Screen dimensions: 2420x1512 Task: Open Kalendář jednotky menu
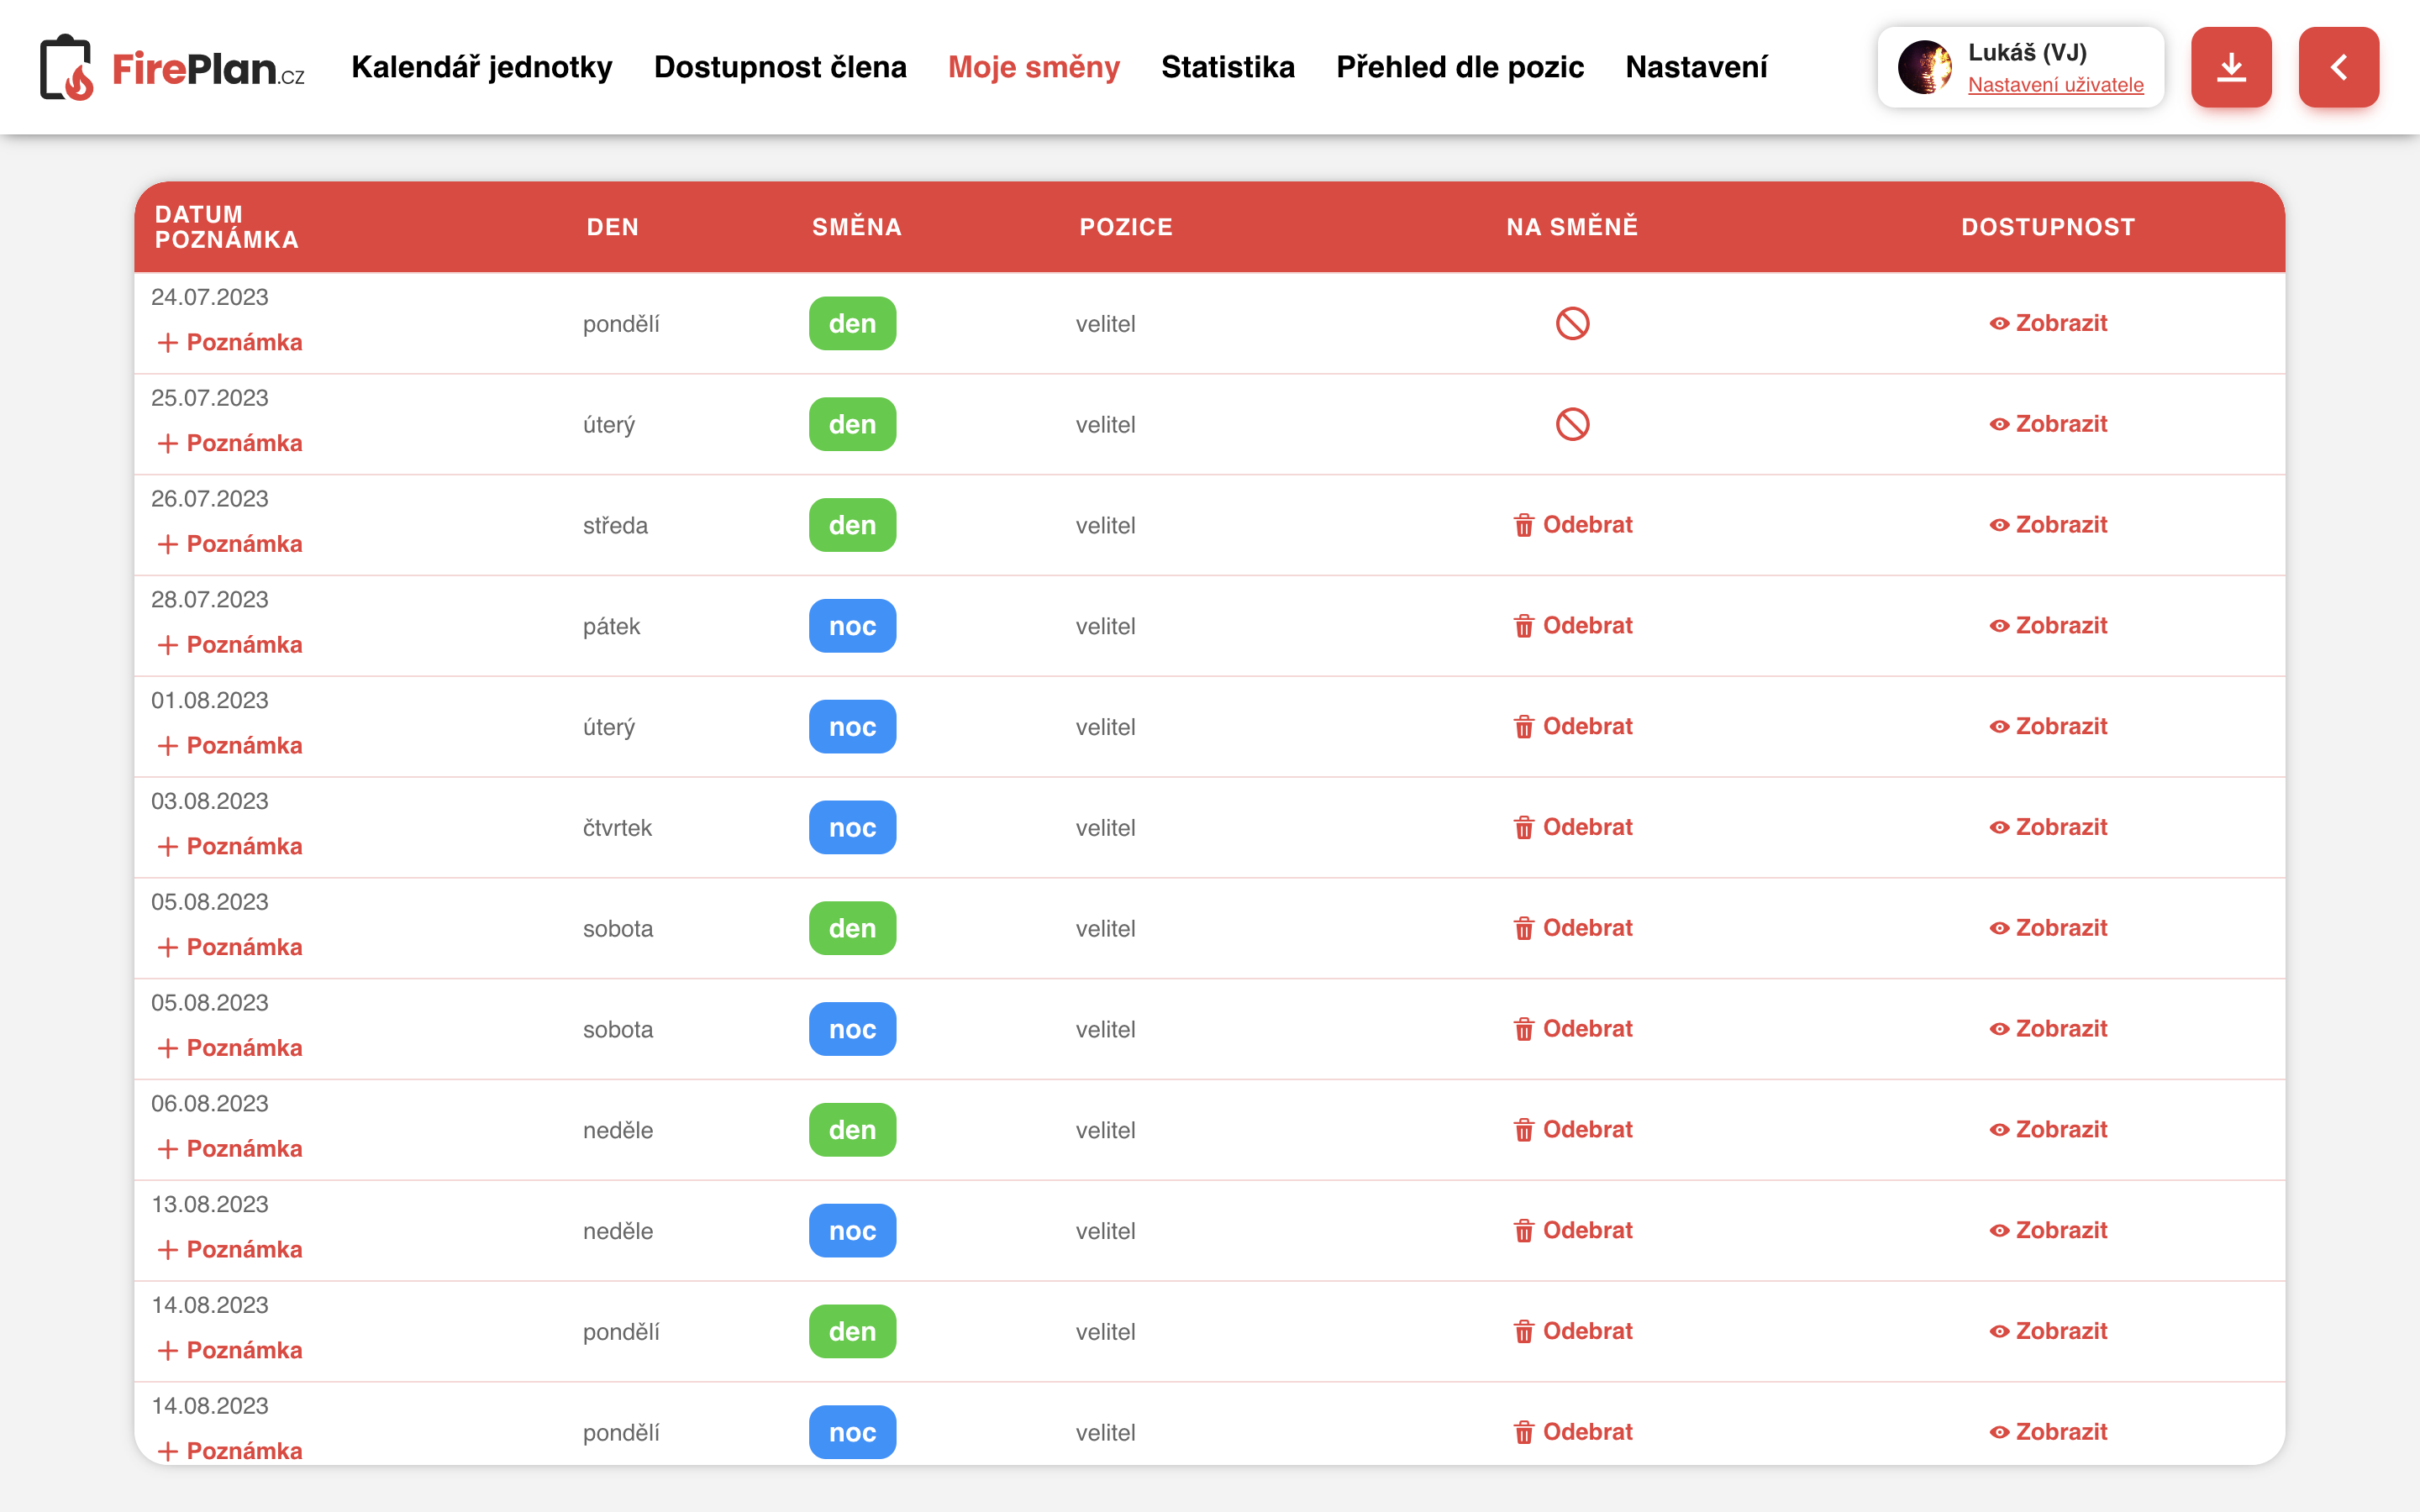point(481,67)
